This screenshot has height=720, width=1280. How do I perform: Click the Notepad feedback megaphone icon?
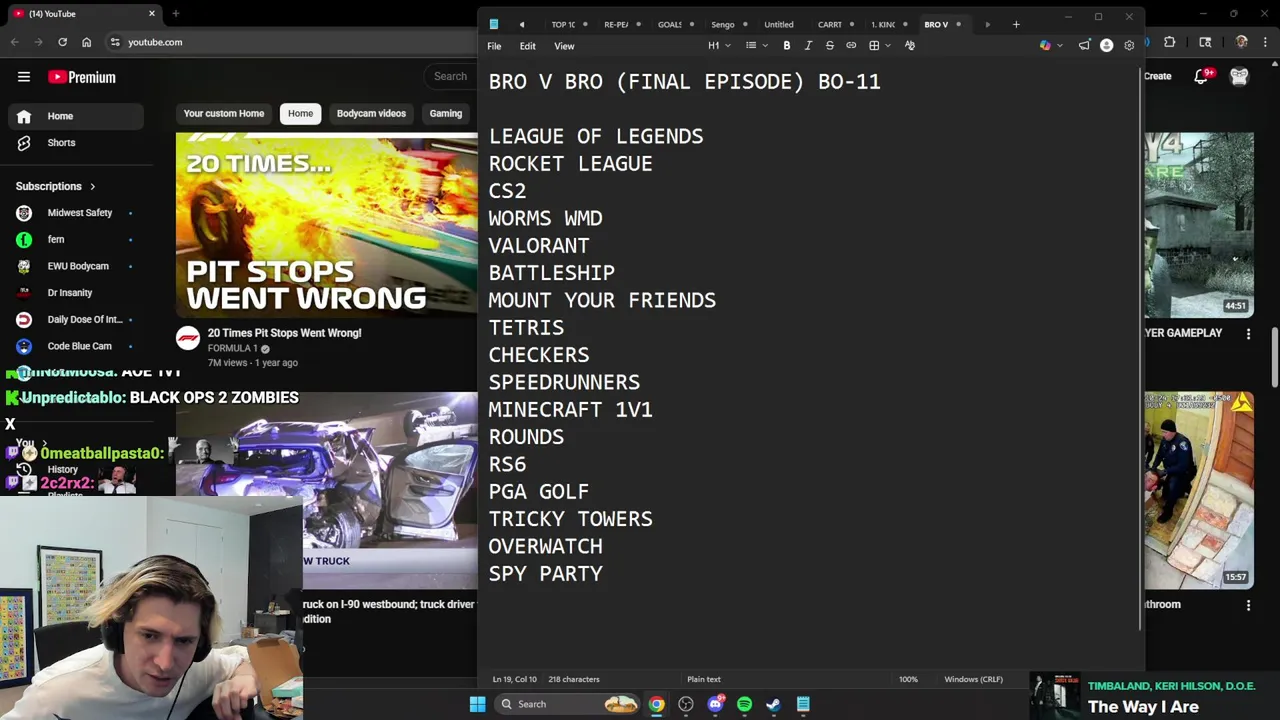click(1084, 46)
